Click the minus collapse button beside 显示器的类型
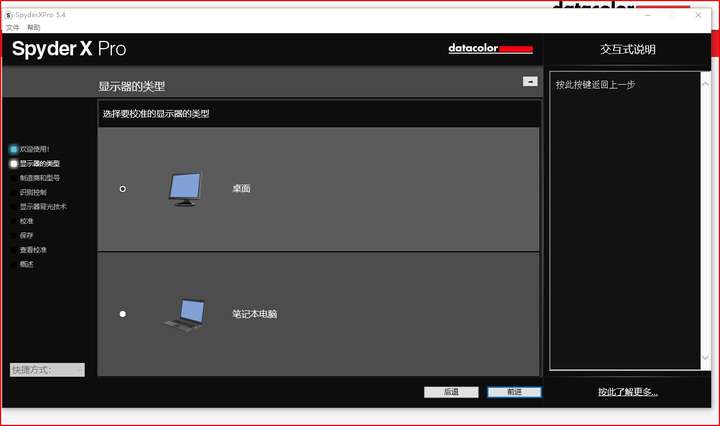Viewport: 720px width, 426px height. click(x=530, y=81)
